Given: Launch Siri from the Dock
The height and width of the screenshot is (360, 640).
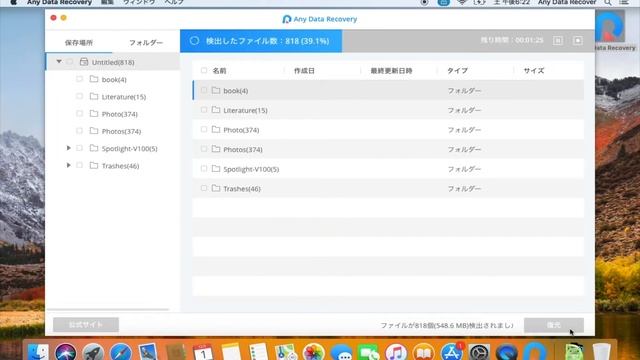Looking at the screenshot, I should click(x=65, y=352).
